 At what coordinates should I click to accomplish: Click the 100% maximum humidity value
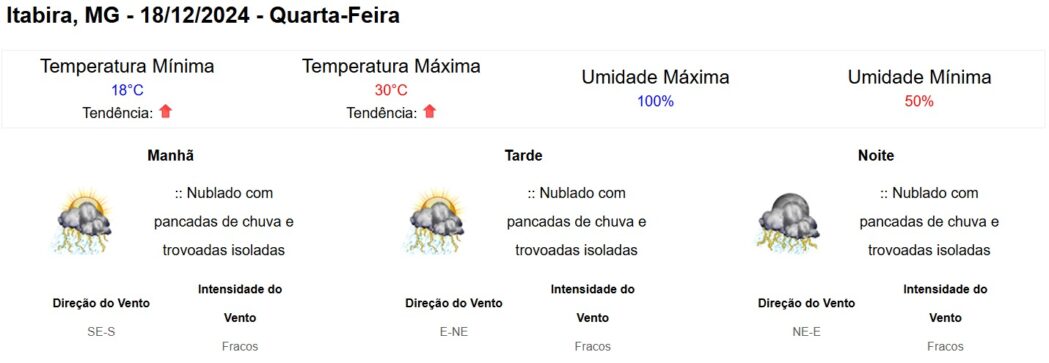(656, 102)
